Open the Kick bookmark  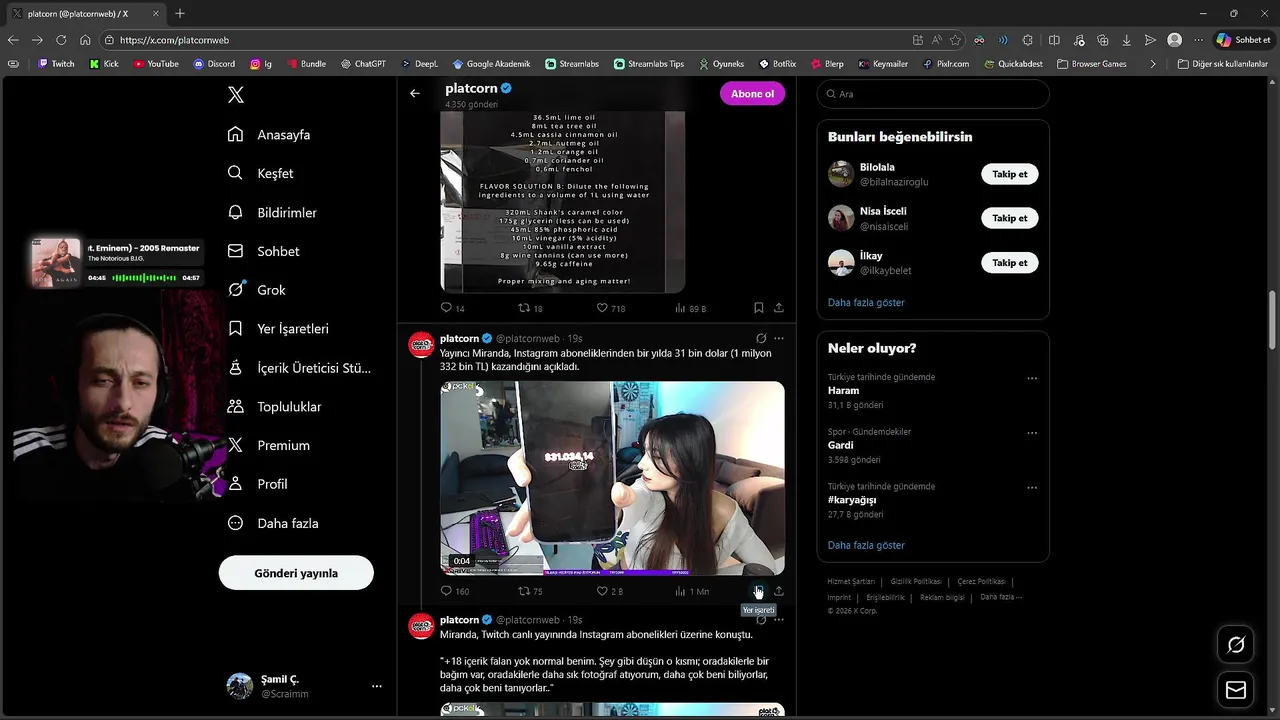(104, 64)
